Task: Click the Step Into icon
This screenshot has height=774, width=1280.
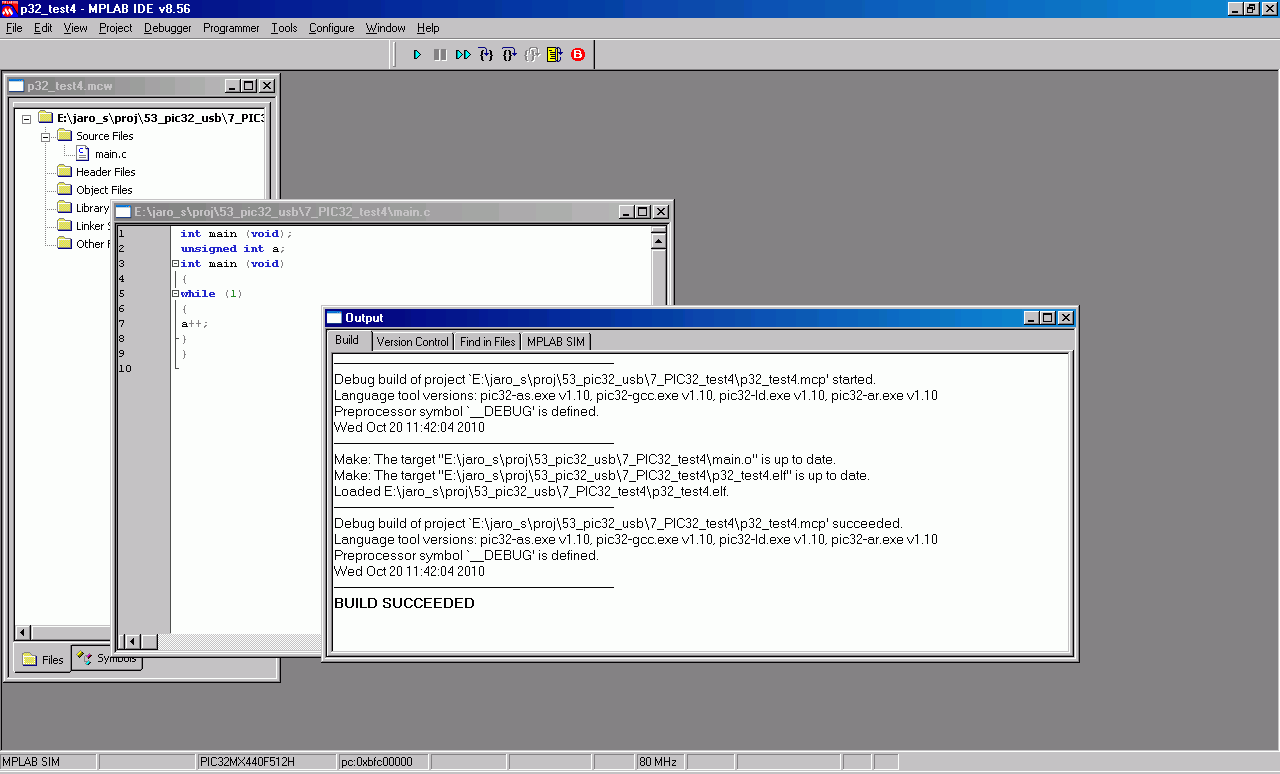Action: [486, 54]
